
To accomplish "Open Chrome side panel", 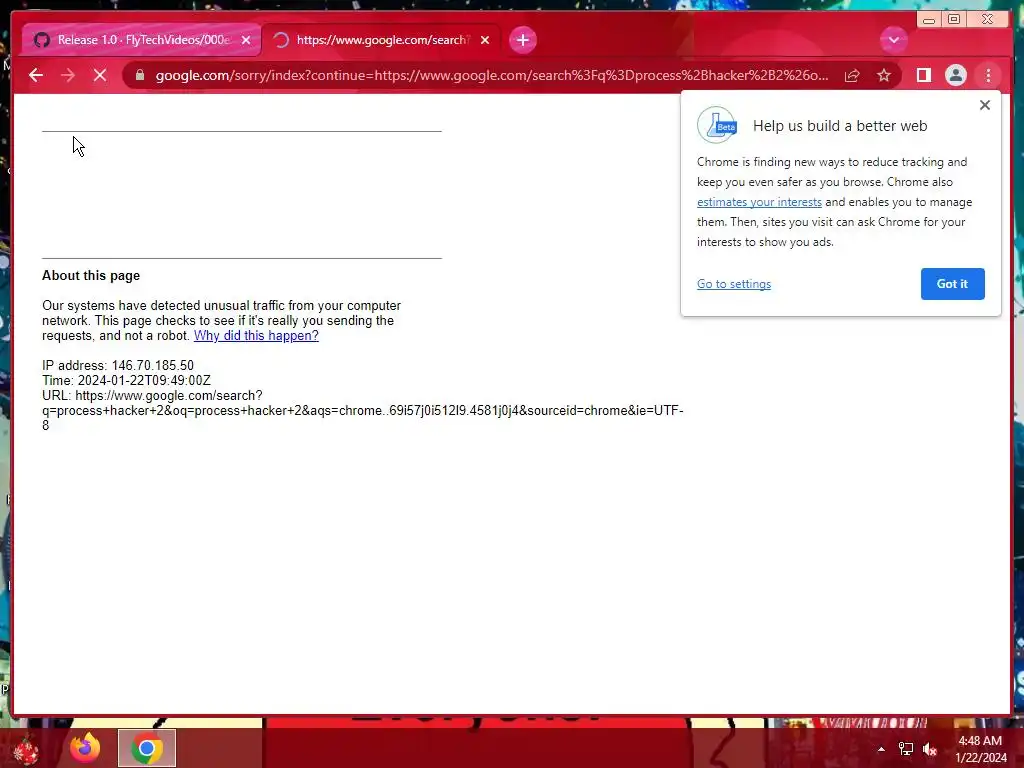I will [923, 75].
